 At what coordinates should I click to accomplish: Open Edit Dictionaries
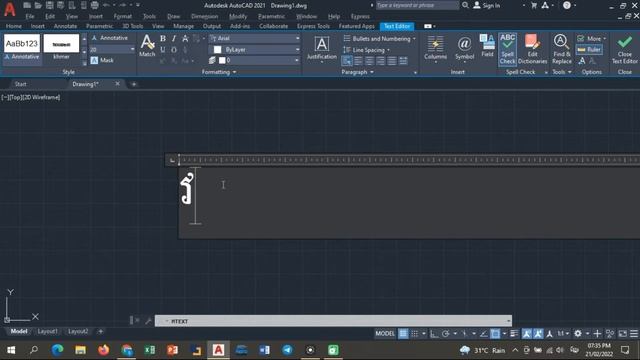tap(532, 49)
